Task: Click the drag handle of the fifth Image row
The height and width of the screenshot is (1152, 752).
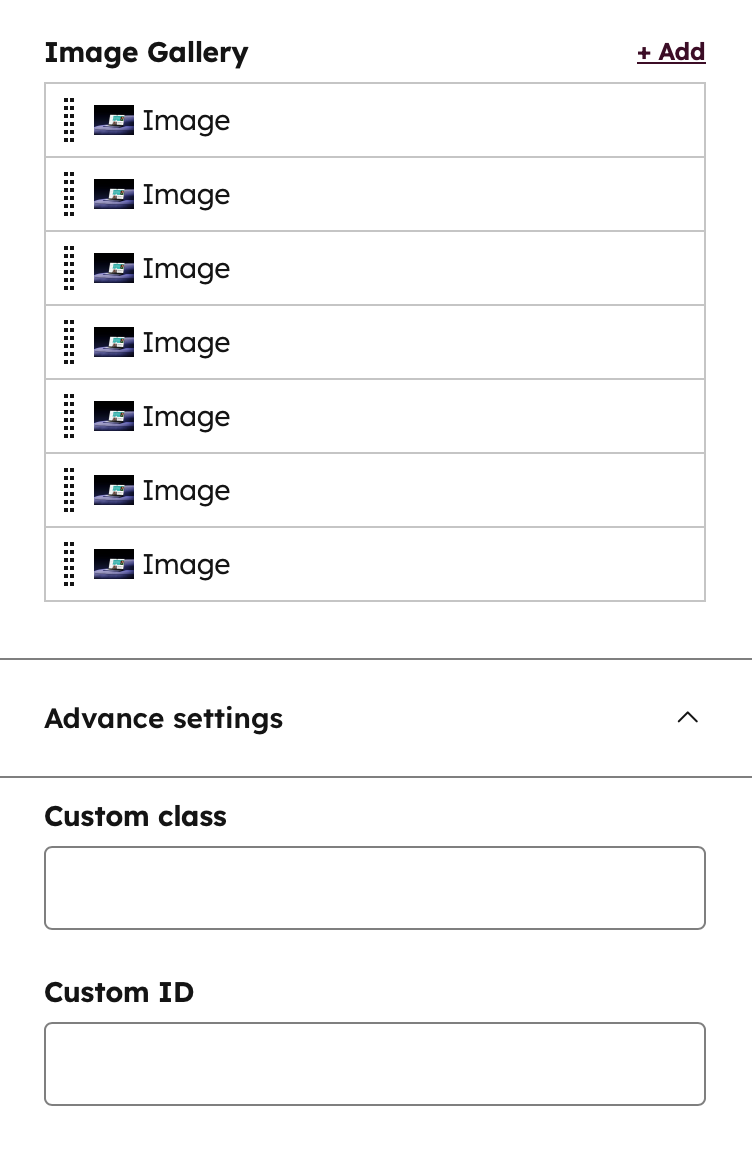Action: click(69, 417)
